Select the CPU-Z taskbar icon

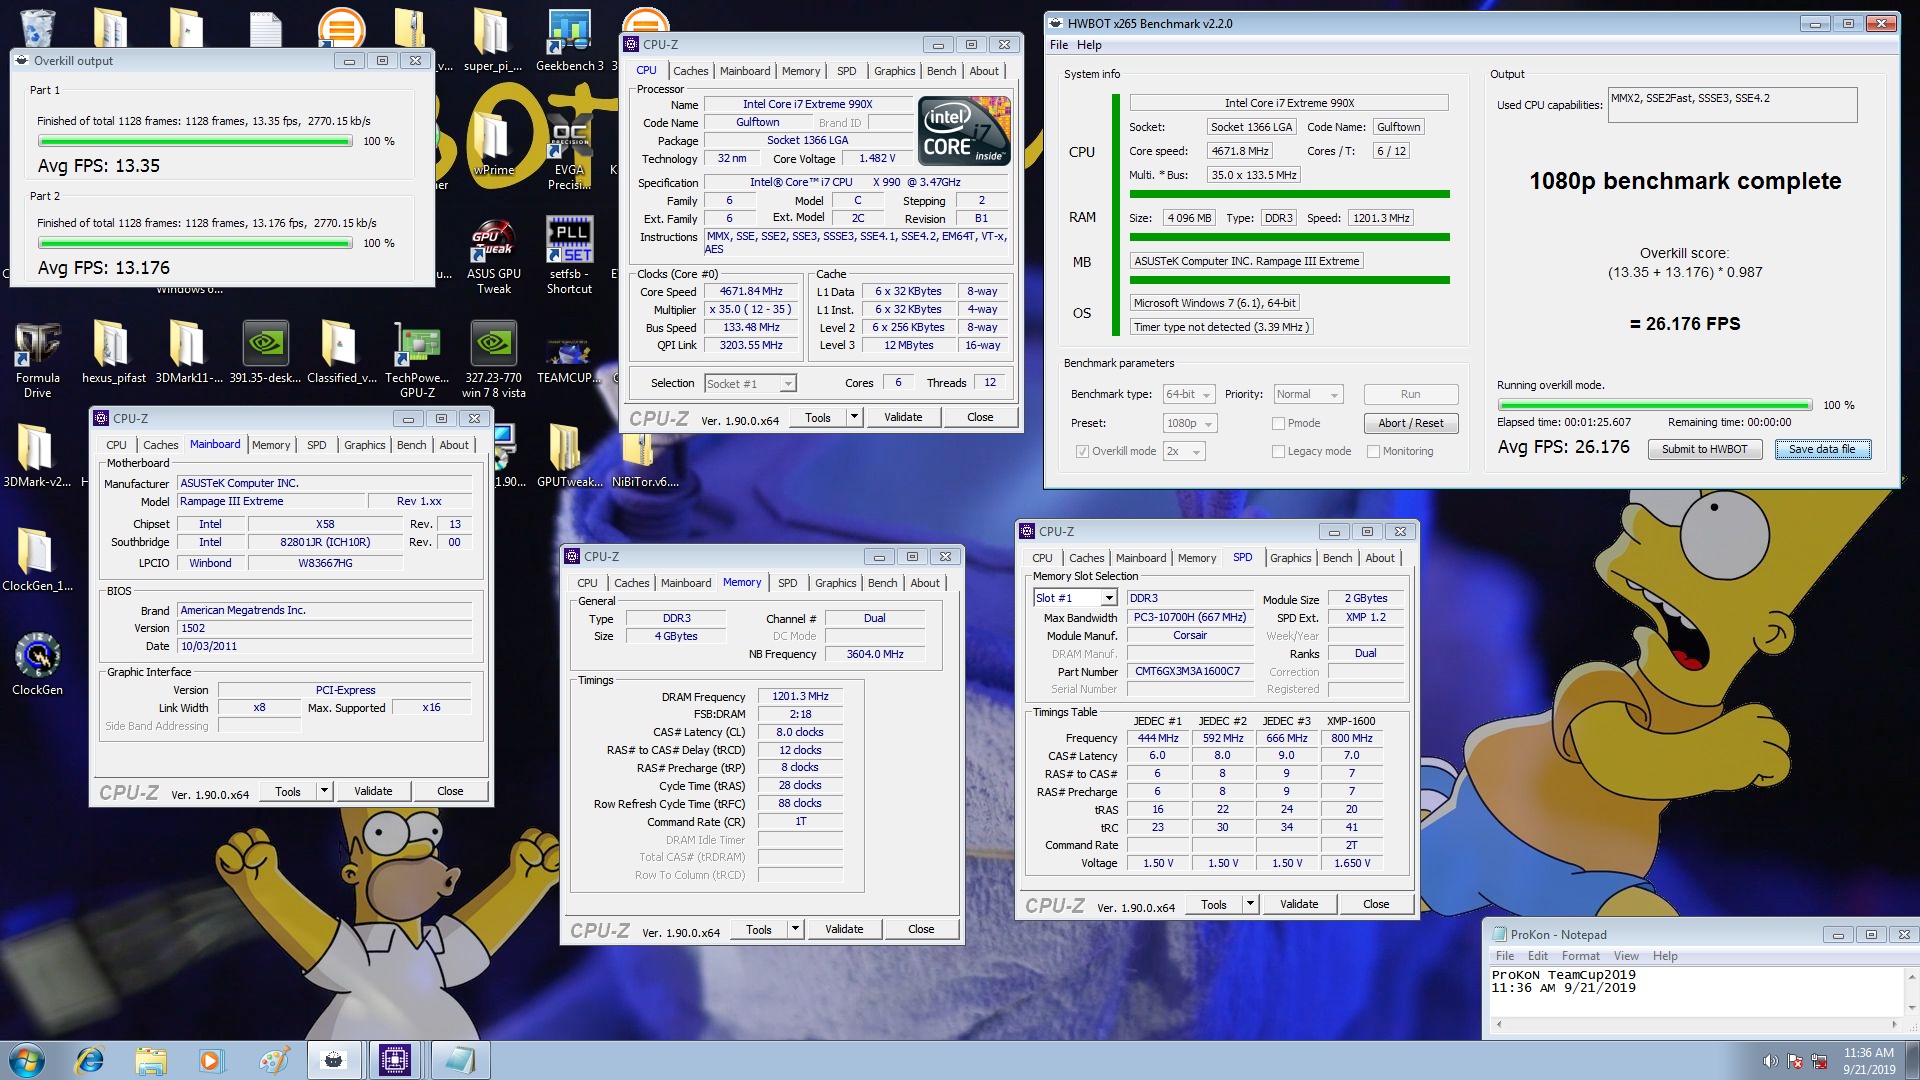(395, 1060)
